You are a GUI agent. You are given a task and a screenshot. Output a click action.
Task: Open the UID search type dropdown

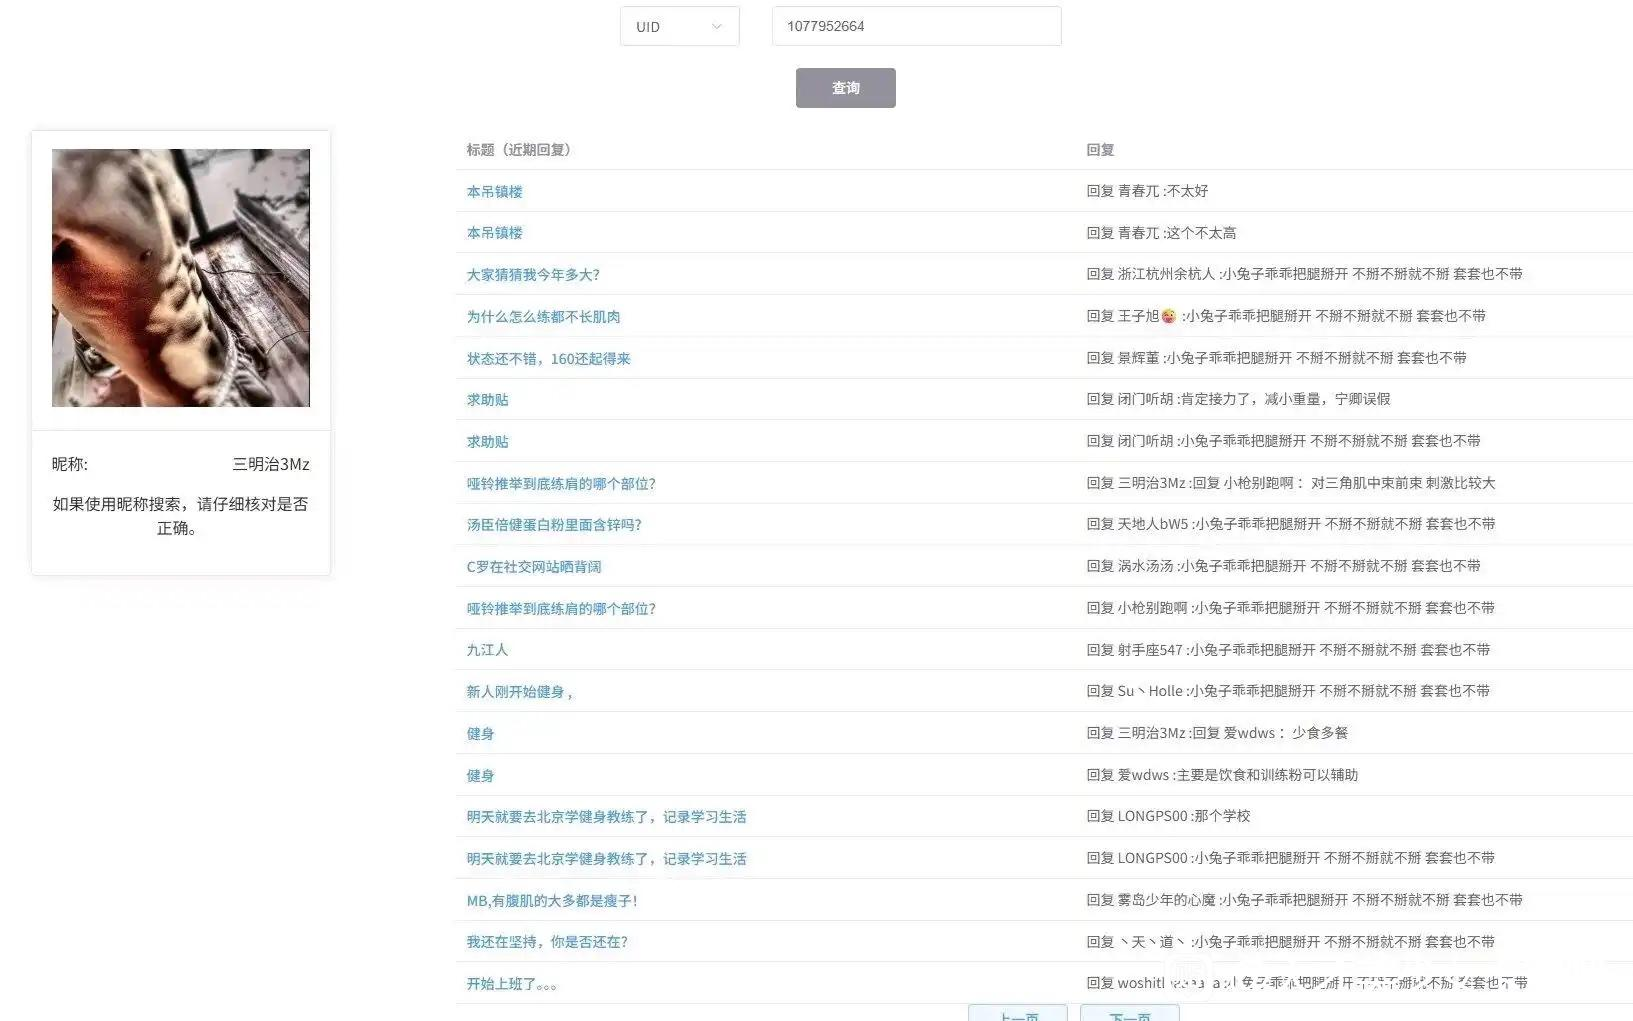click(x=679, y=26)
